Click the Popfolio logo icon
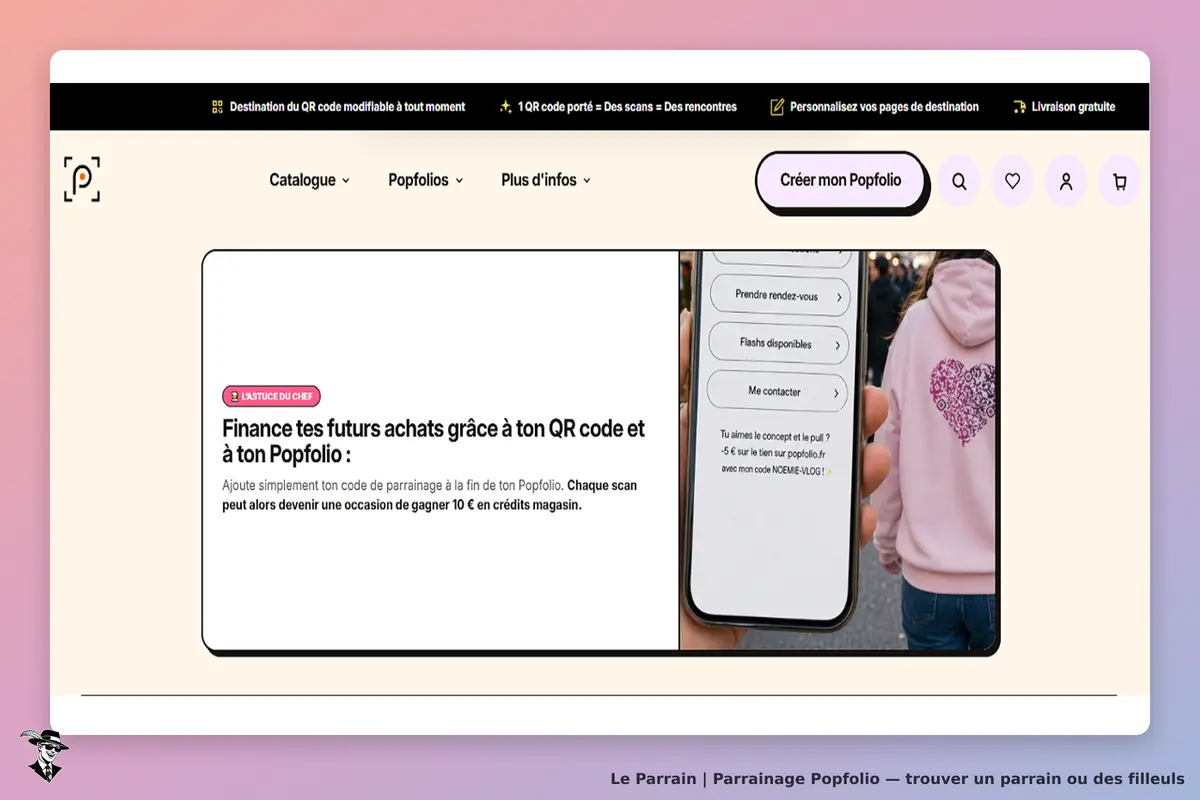 point(82,179)
